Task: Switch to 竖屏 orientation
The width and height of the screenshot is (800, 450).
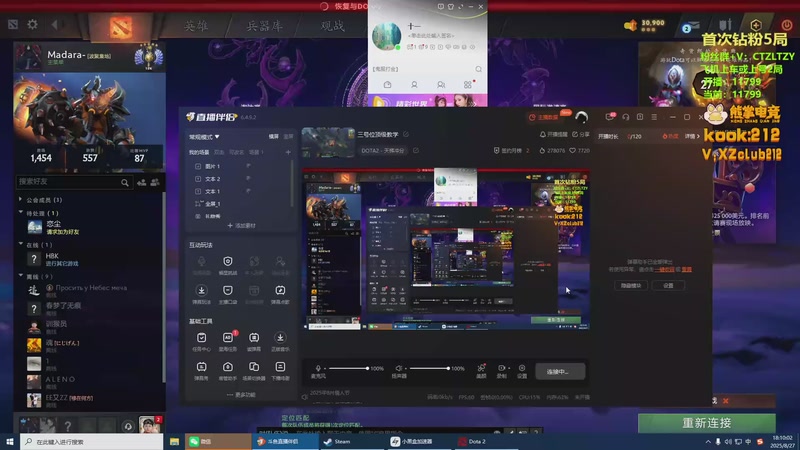Action: [x=288, y=137]
